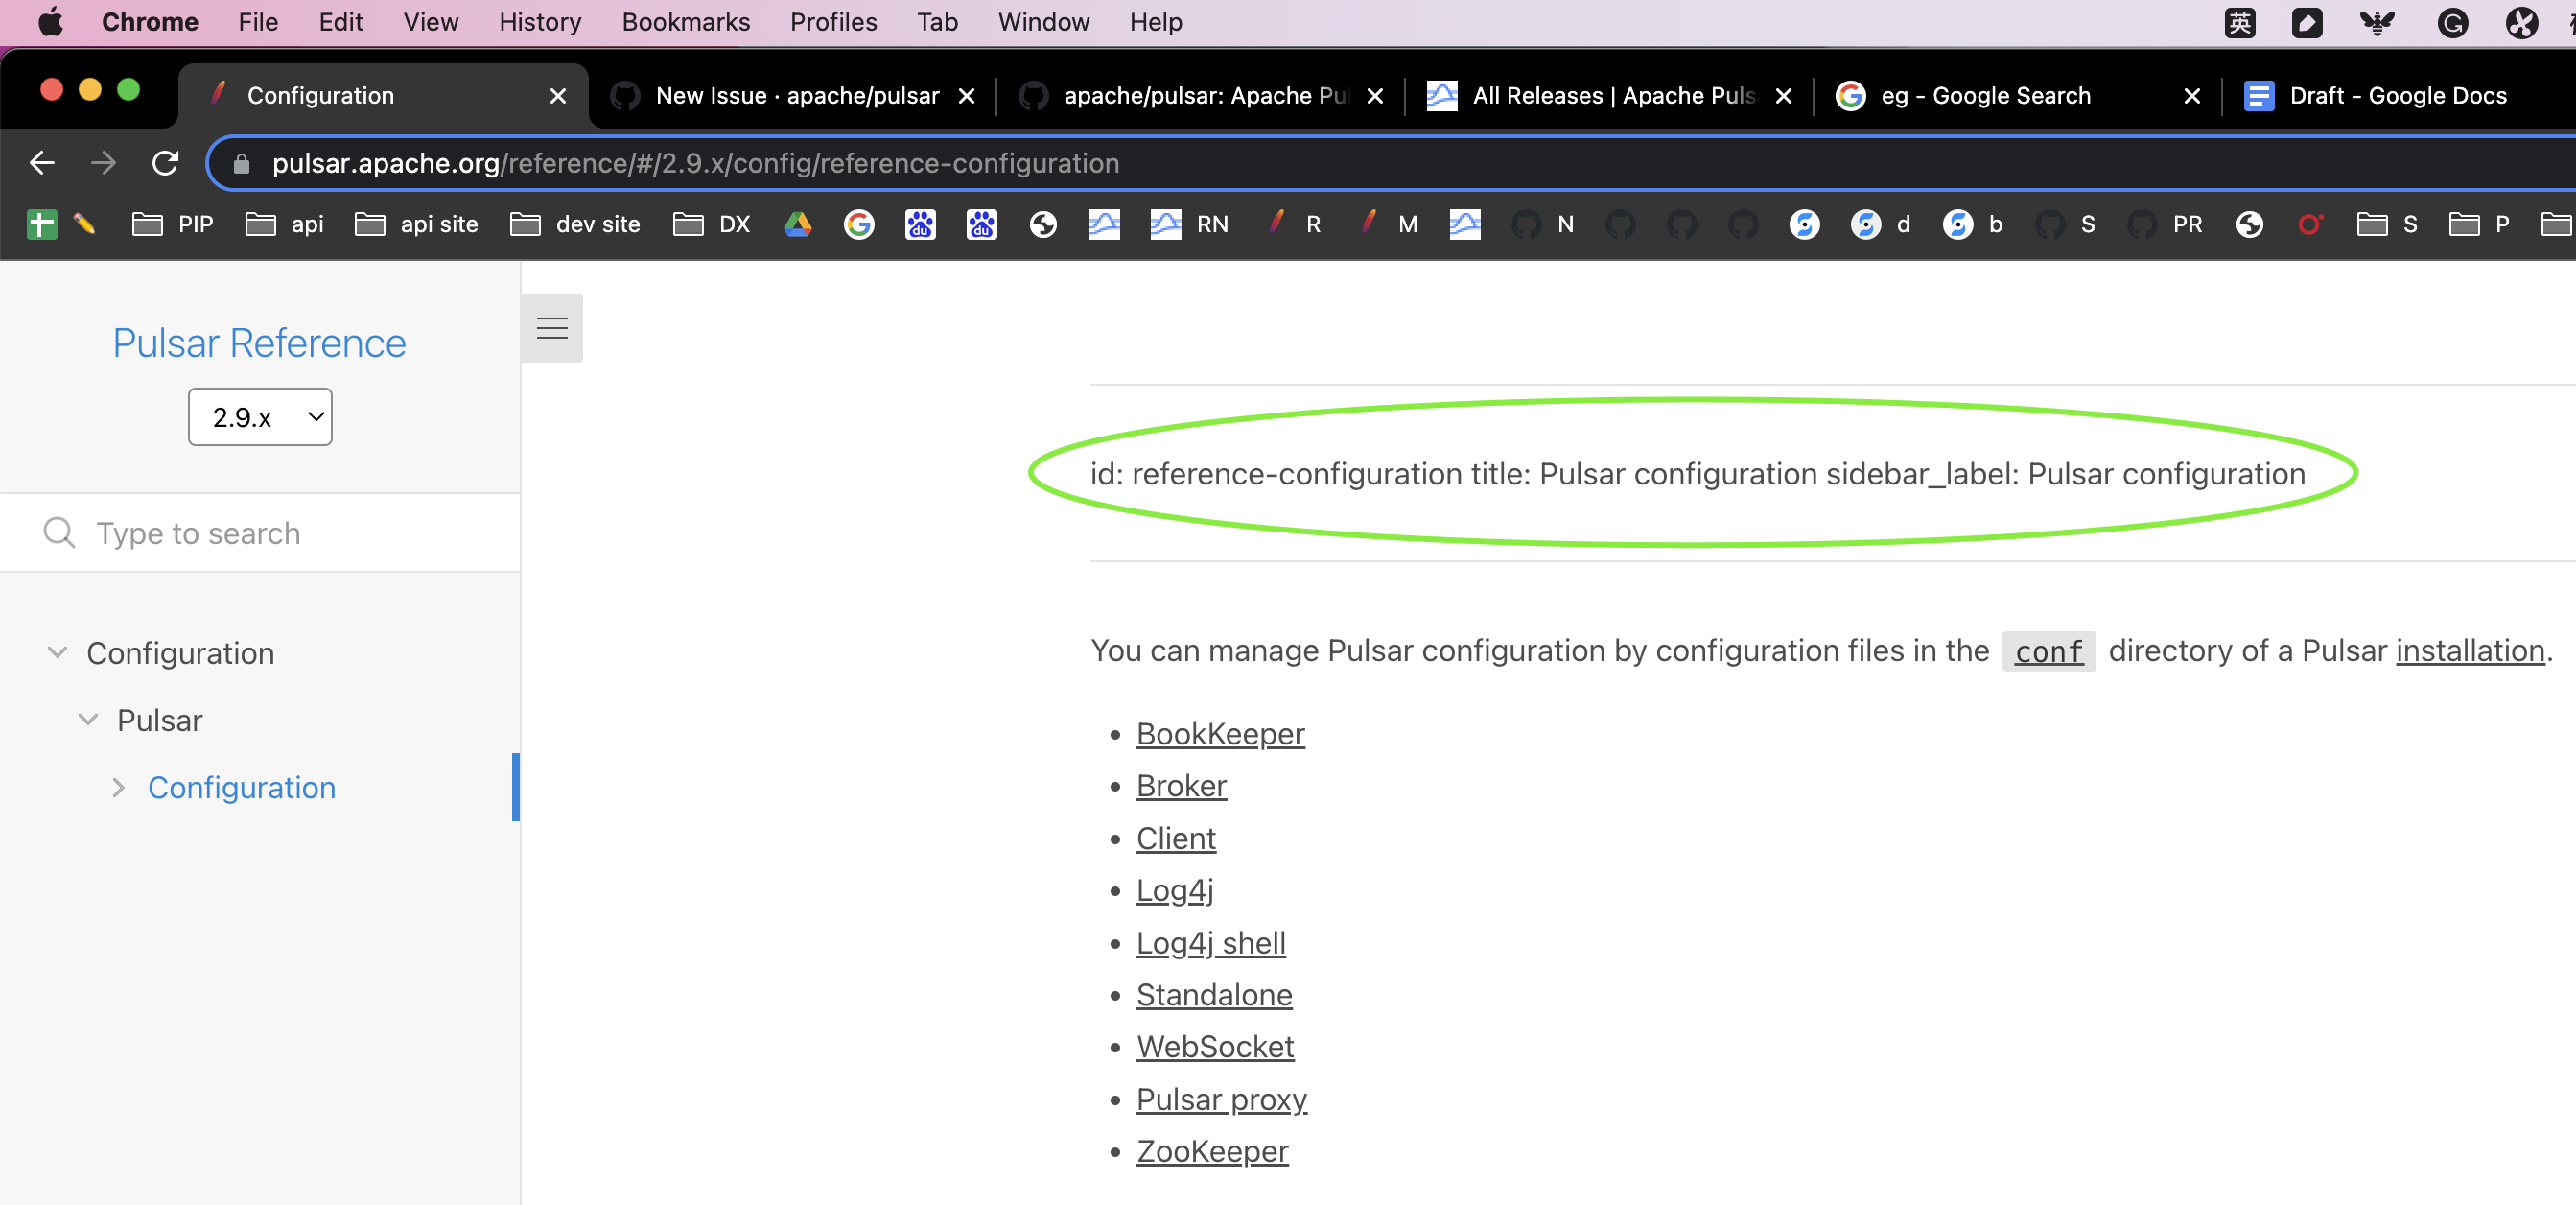Open the BookKeeper link

point(1219,733)
